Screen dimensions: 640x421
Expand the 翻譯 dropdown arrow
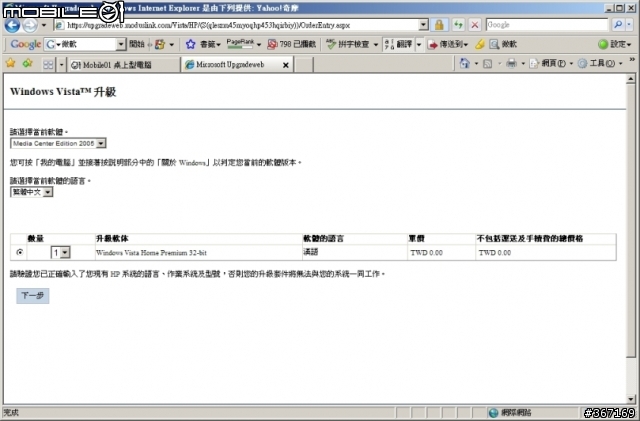point(419,44)
